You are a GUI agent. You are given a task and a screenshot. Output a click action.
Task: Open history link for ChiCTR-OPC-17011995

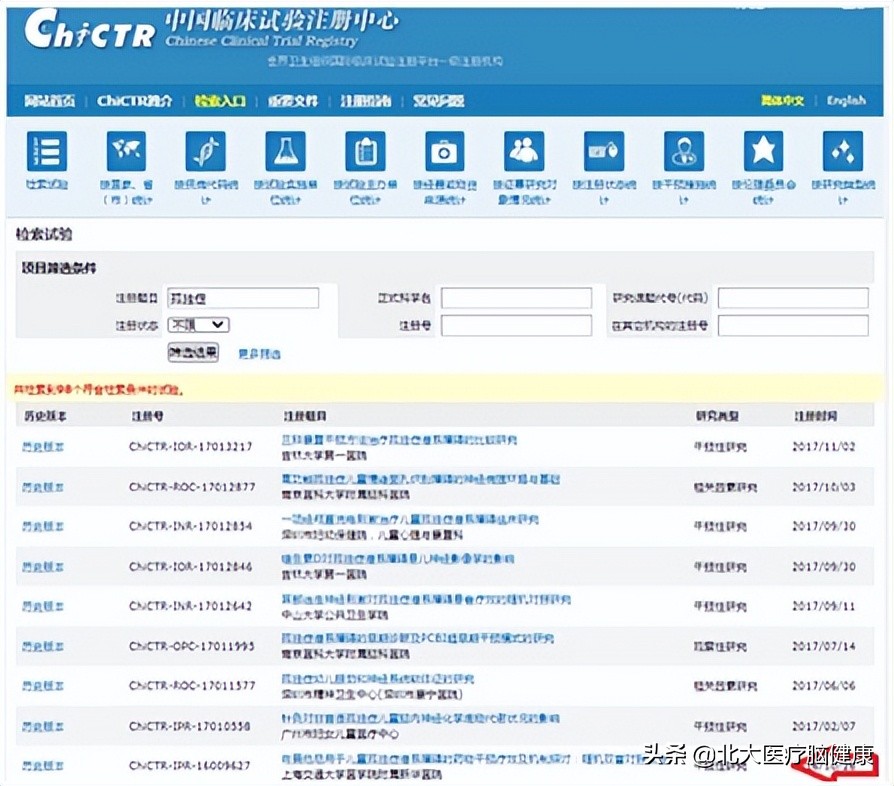pyautogui.click(x=43, y=646)
